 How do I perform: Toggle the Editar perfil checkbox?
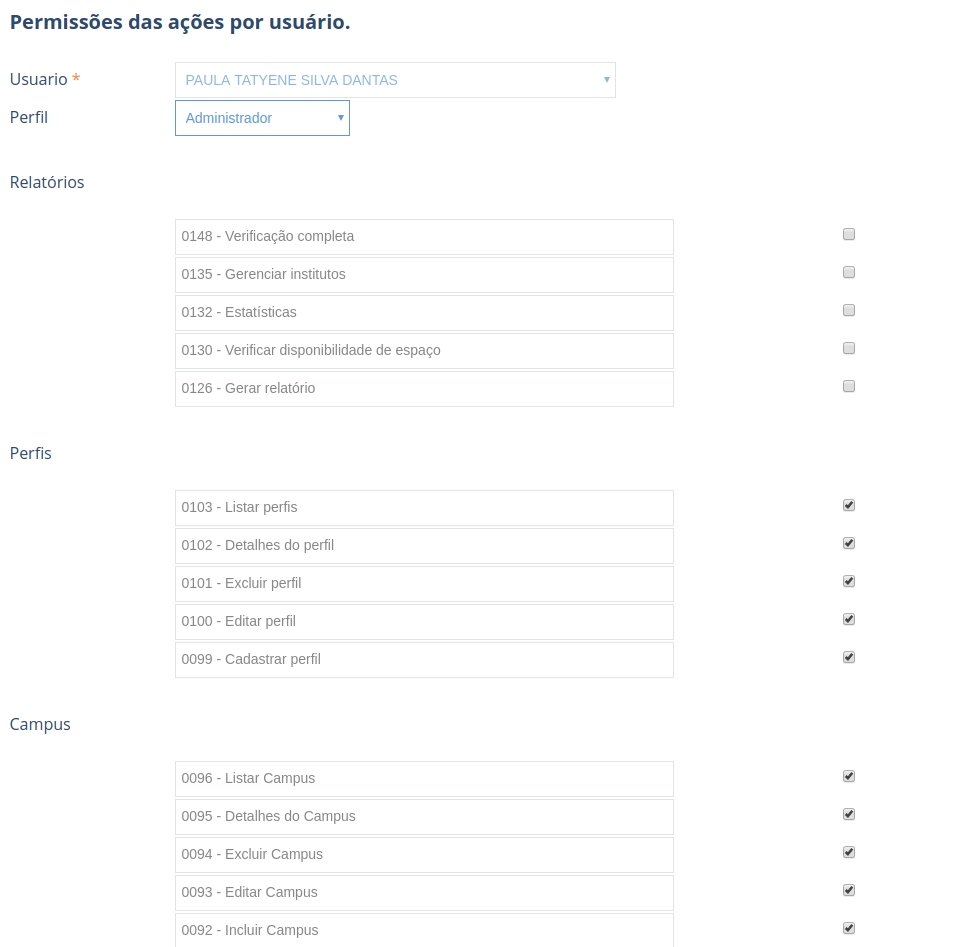click(849, 619)
